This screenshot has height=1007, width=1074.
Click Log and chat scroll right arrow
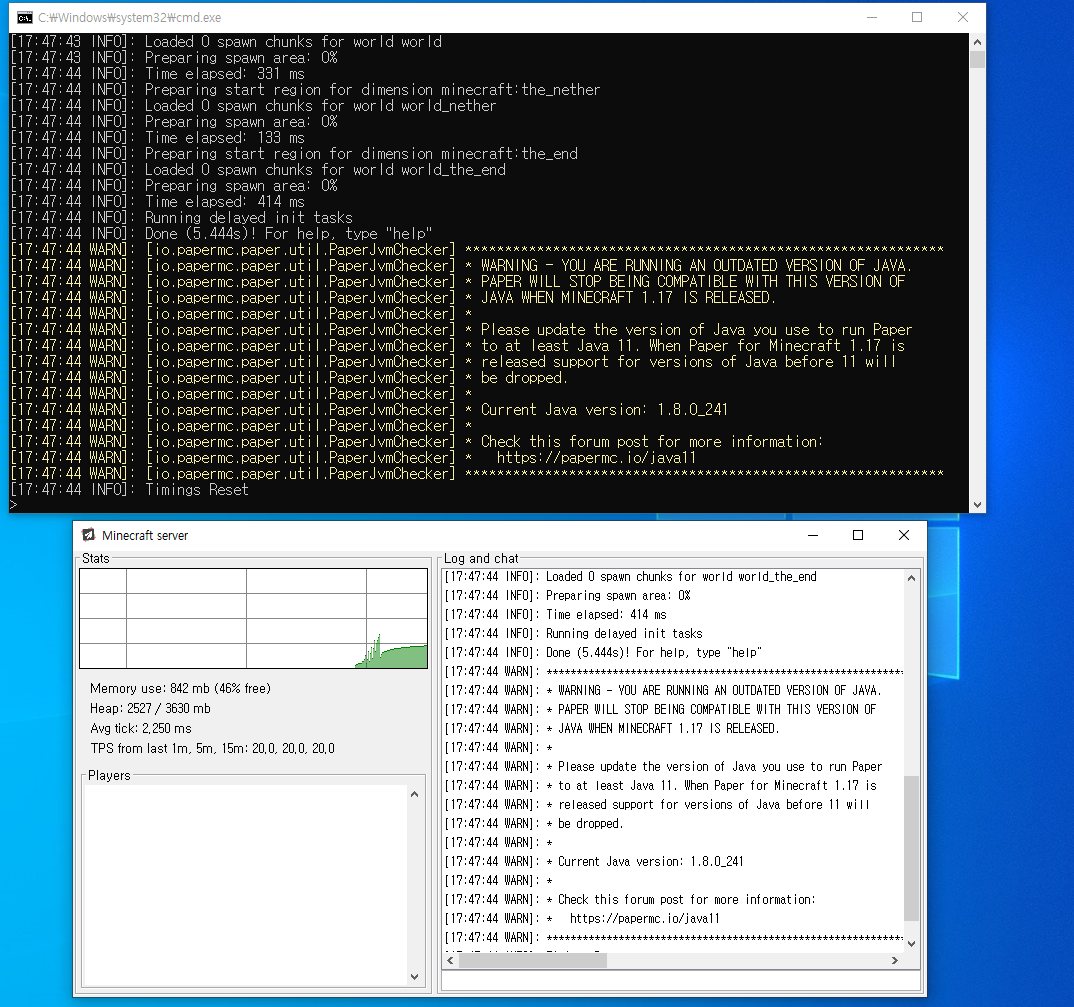[x=895, y=960]
